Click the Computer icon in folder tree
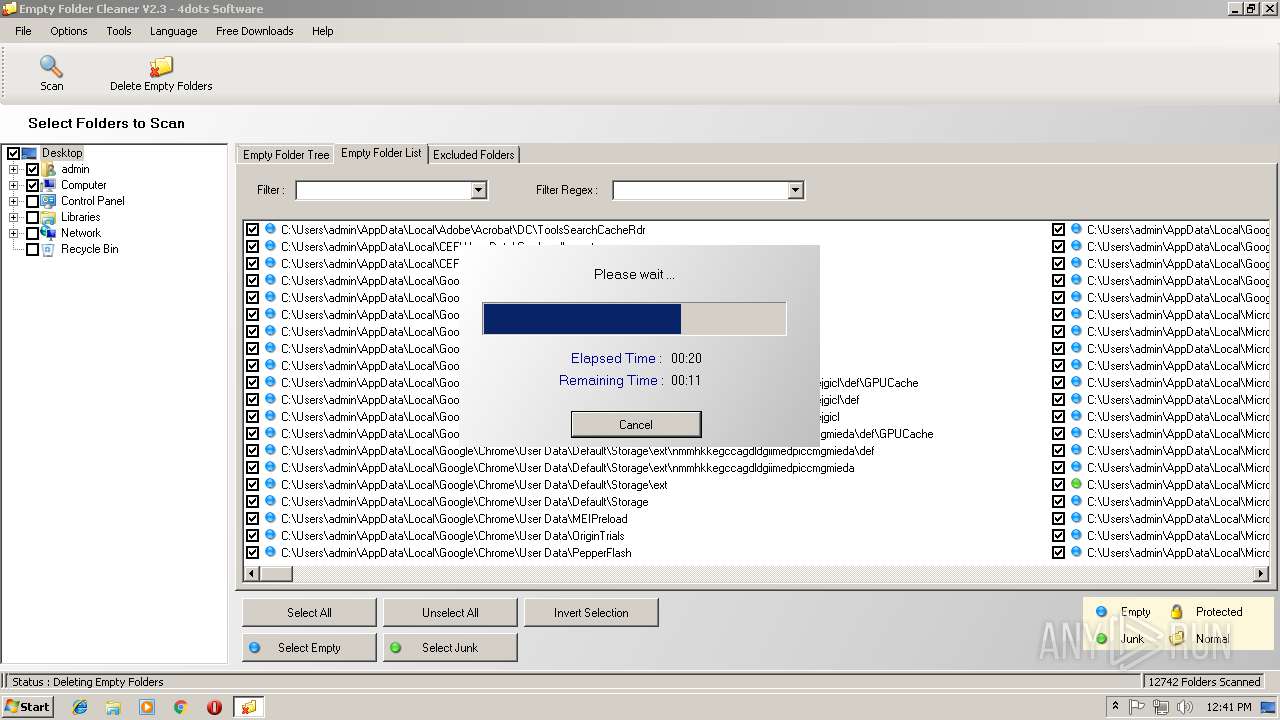1280x720 pixels. [48, 185]
